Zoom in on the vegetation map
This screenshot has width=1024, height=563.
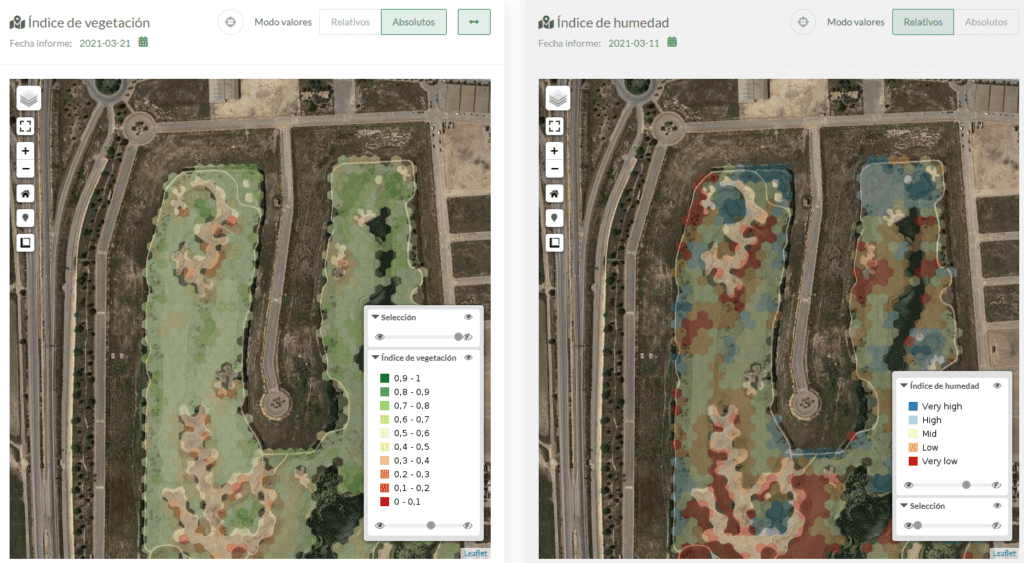click(25, 151)
